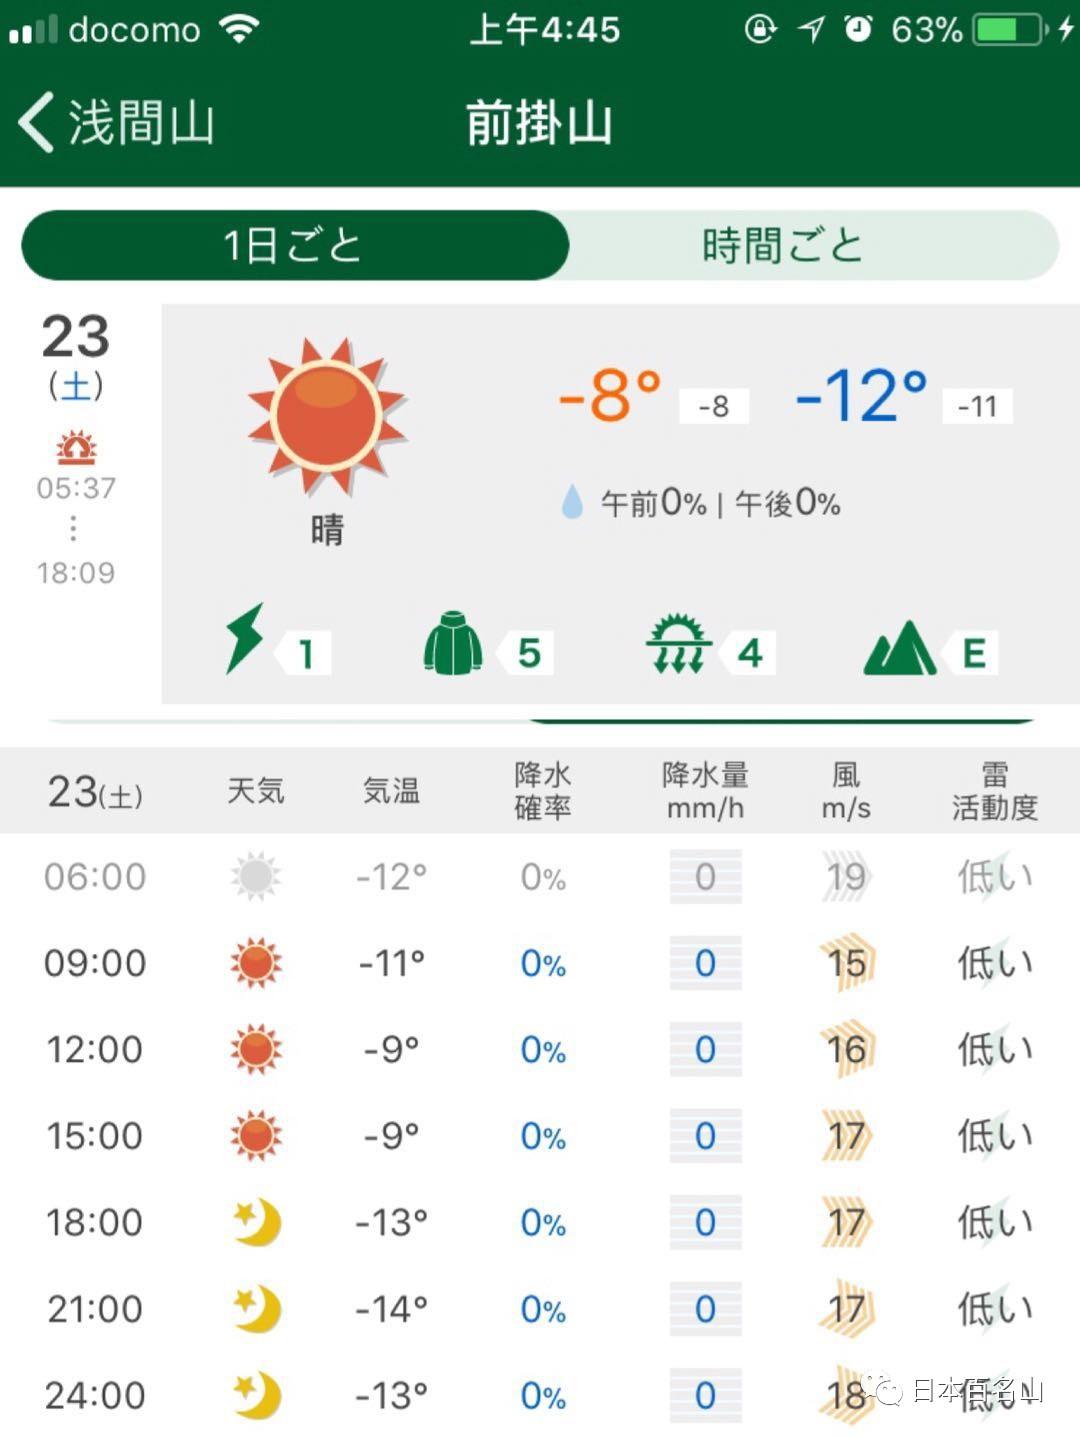Tap the 雷活動度 column header
1080x1438 pixels.
point(994,790)
